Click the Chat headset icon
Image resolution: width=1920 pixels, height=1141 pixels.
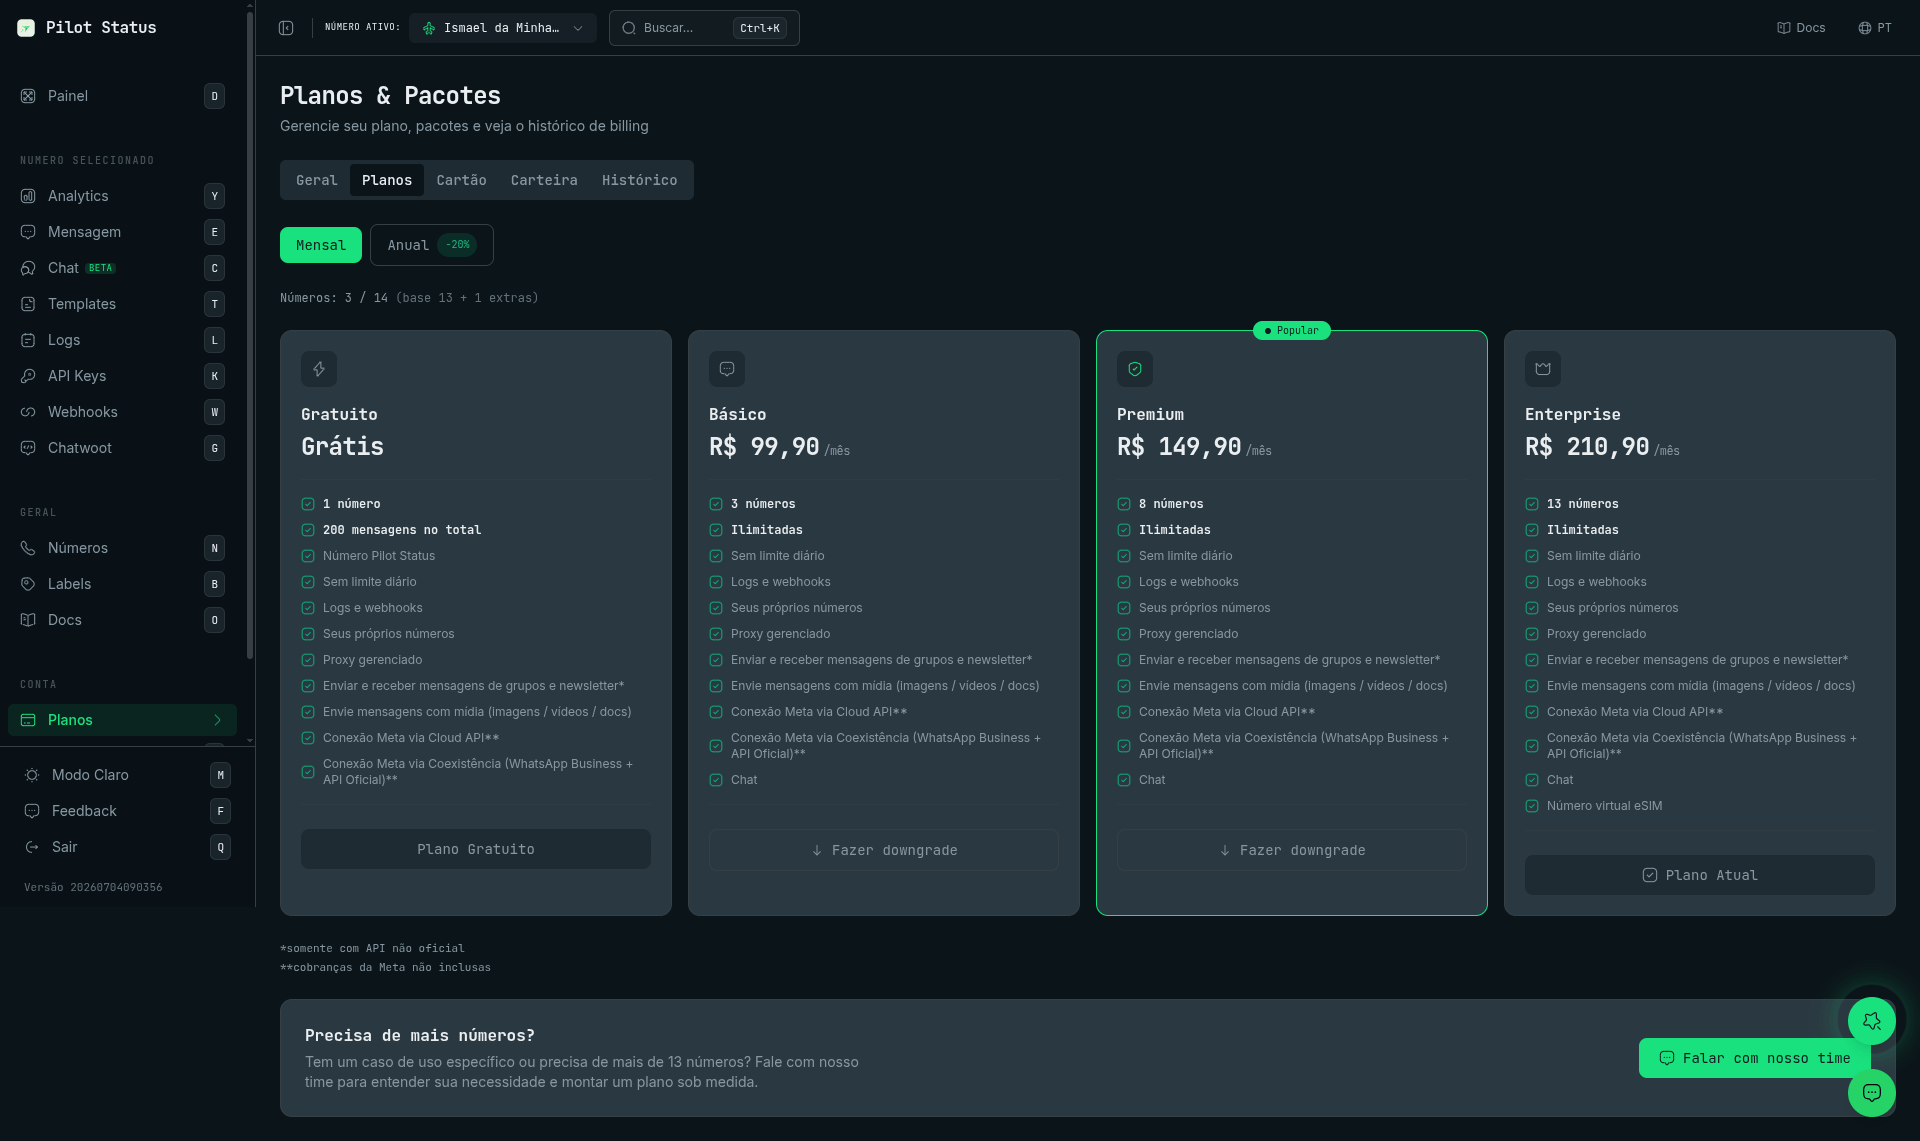28,268
